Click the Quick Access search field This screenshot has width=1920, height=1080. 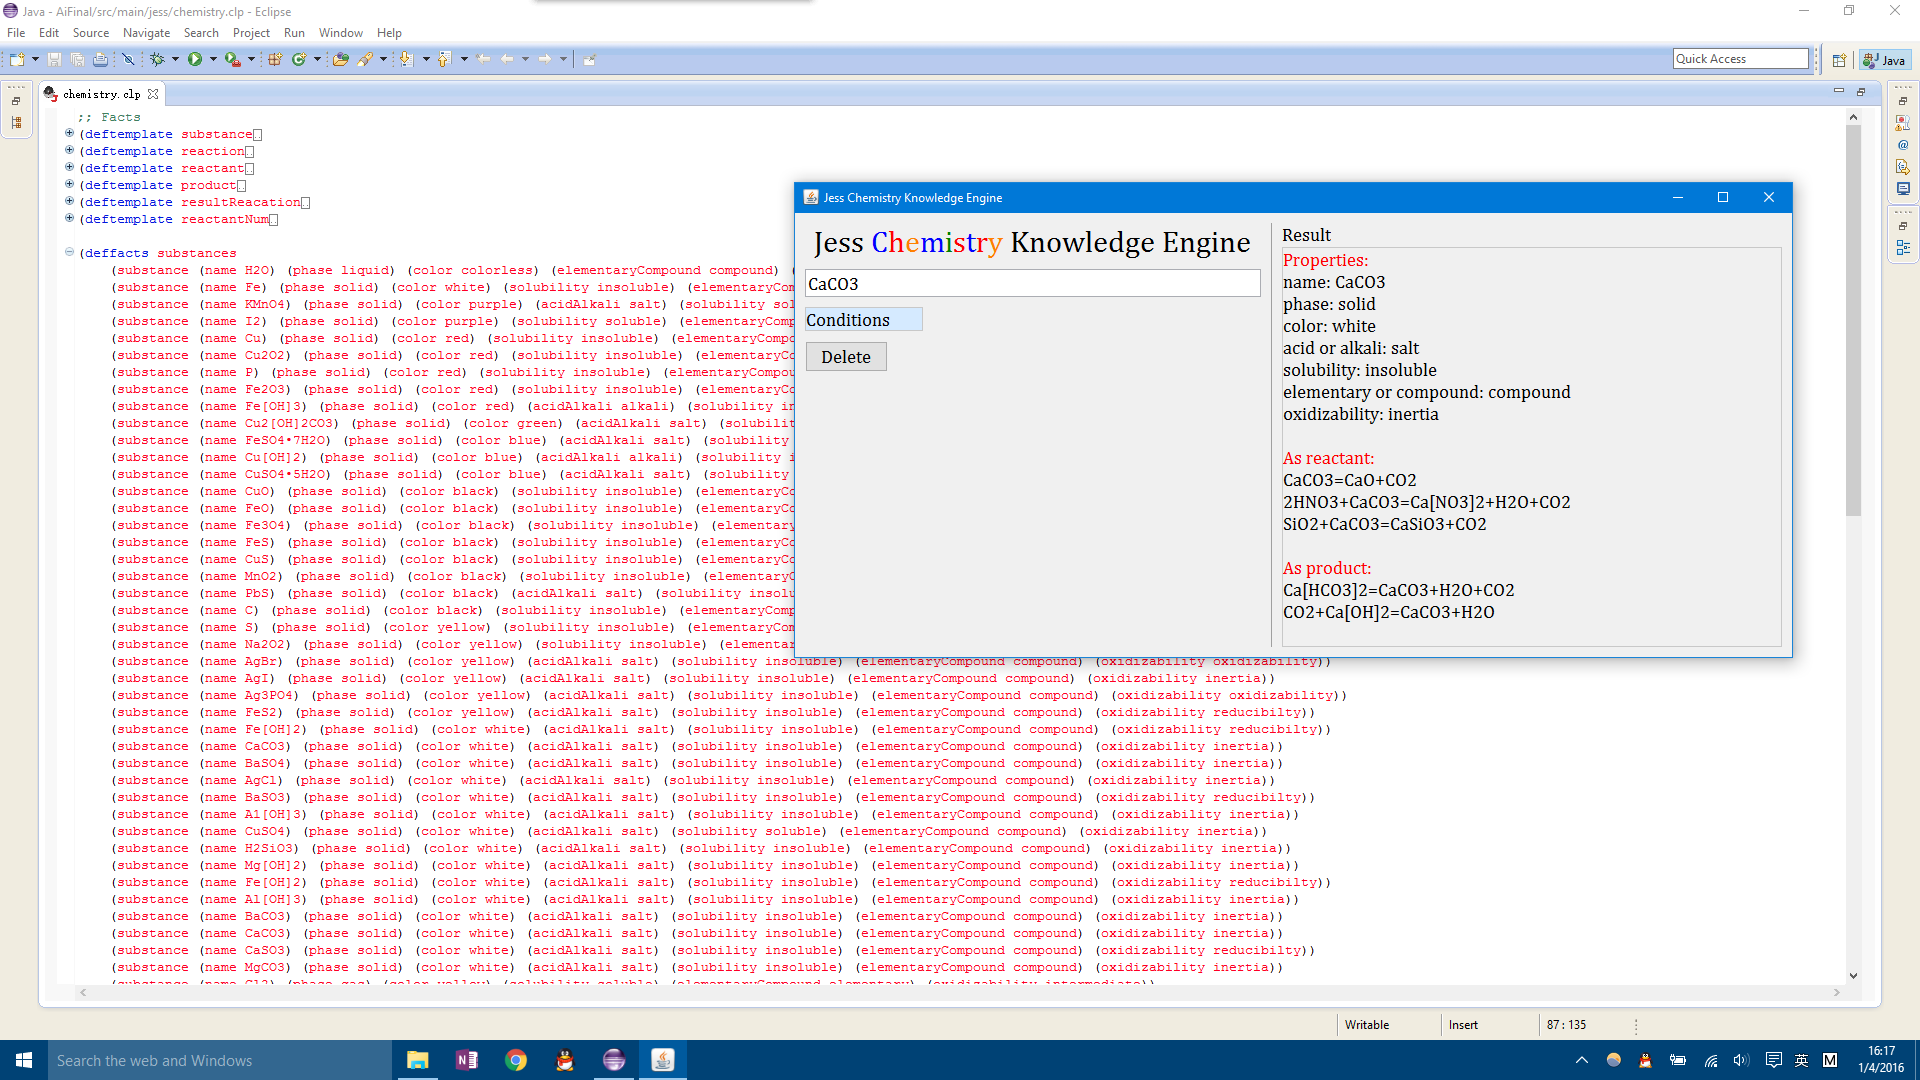point(1741,59)
